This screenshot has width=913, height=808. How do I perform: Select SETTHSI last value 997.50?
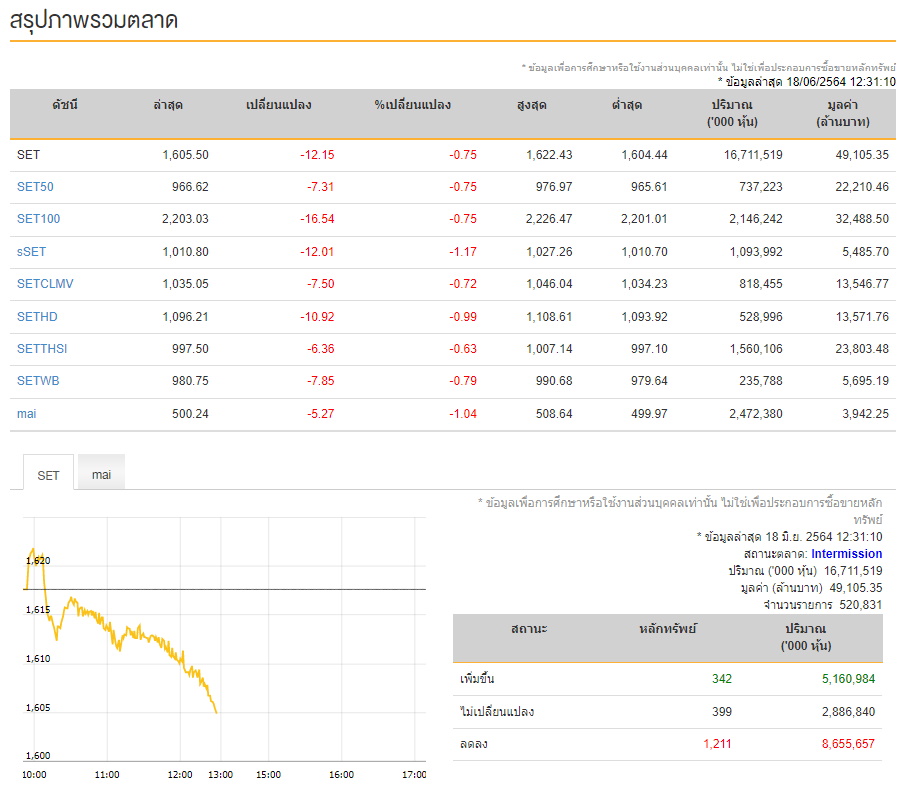[x=190, y=349]
